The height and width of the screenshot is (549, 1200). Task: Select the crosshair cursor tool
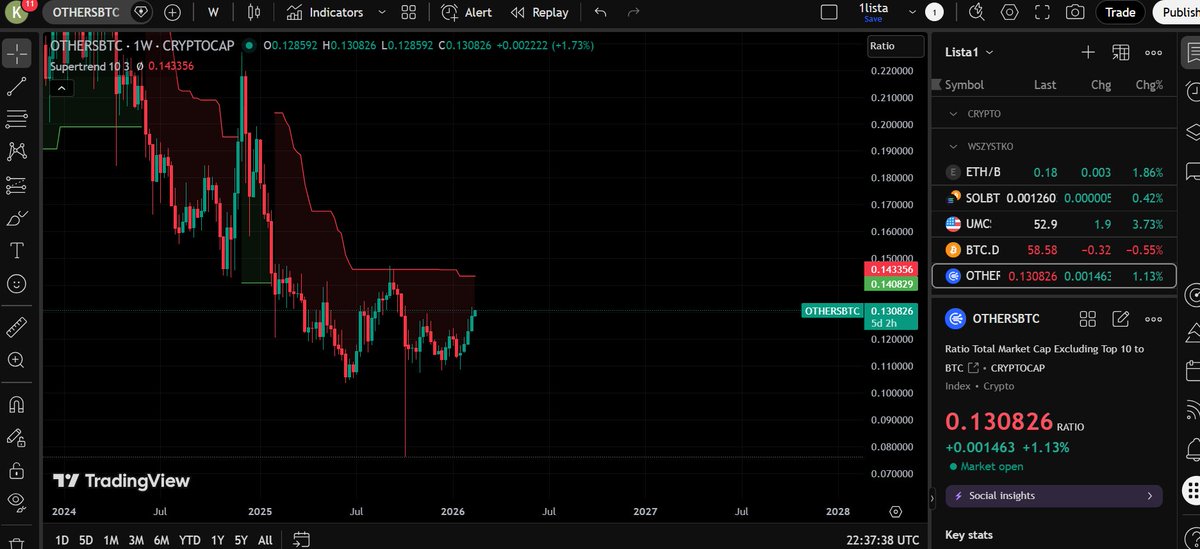tap(17, 53)
